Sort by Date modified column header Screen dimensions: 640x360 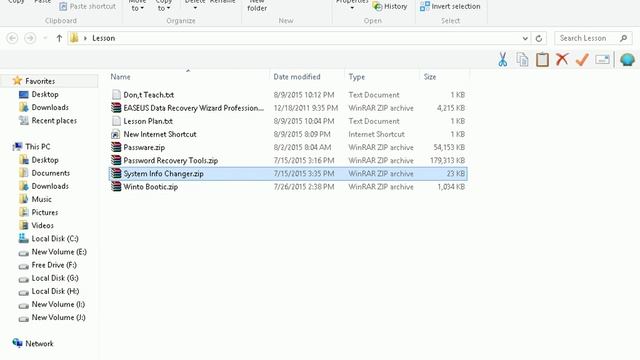[x=297, y=77]
